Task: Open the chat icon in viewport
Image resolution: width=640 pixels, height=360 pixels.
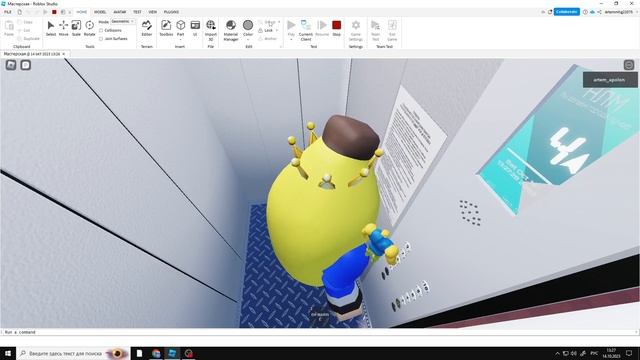Action: coord(26,65)
